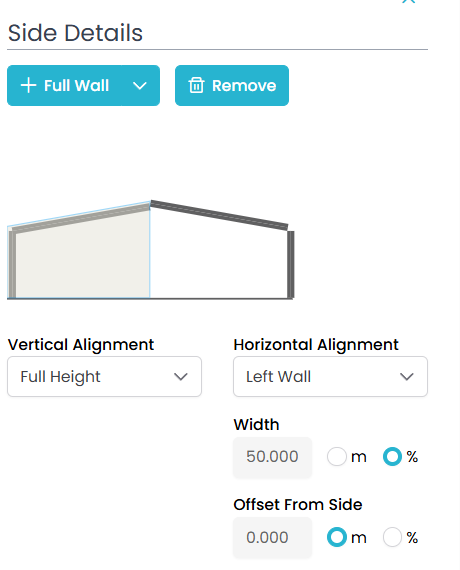Click the chevron in Horizontal Alignment box
460x570 pixels.
[407, 377]
